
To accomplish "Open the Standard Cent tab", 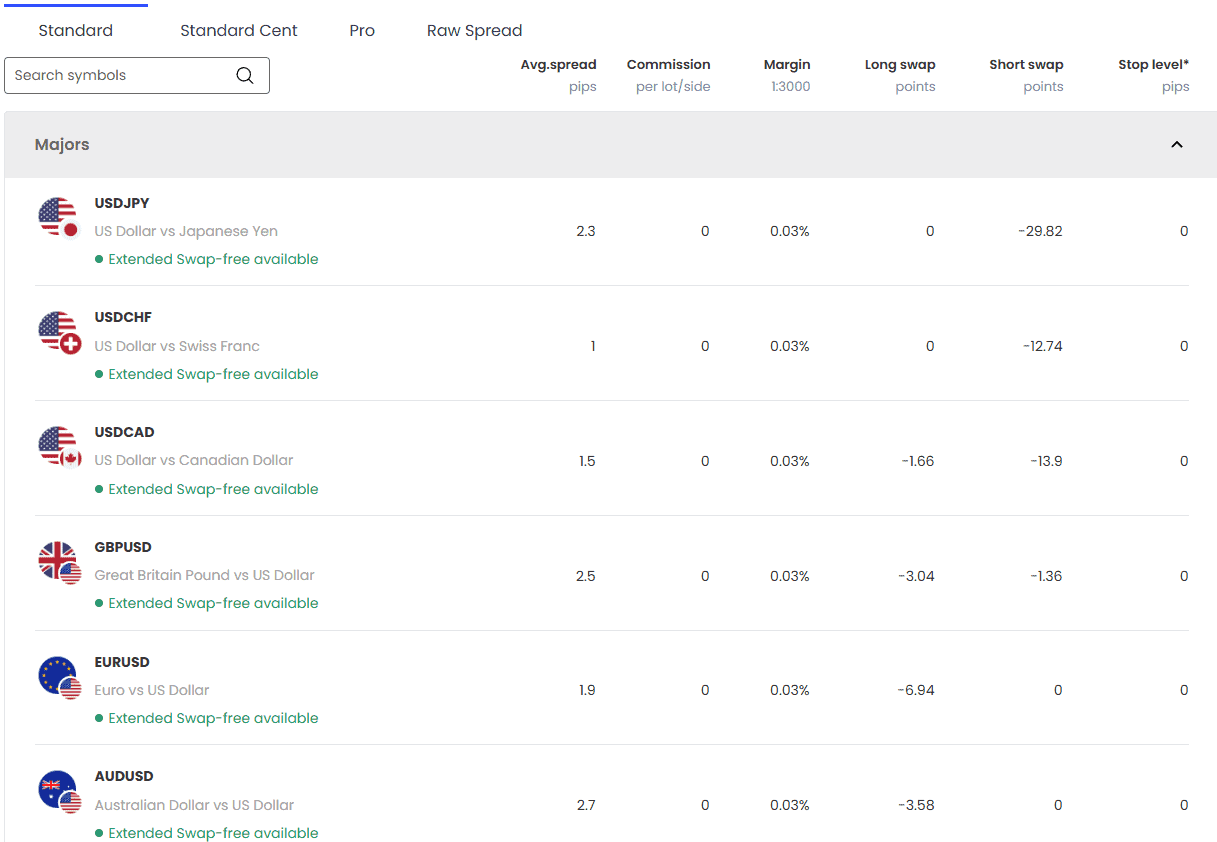I will coord(239,31).
